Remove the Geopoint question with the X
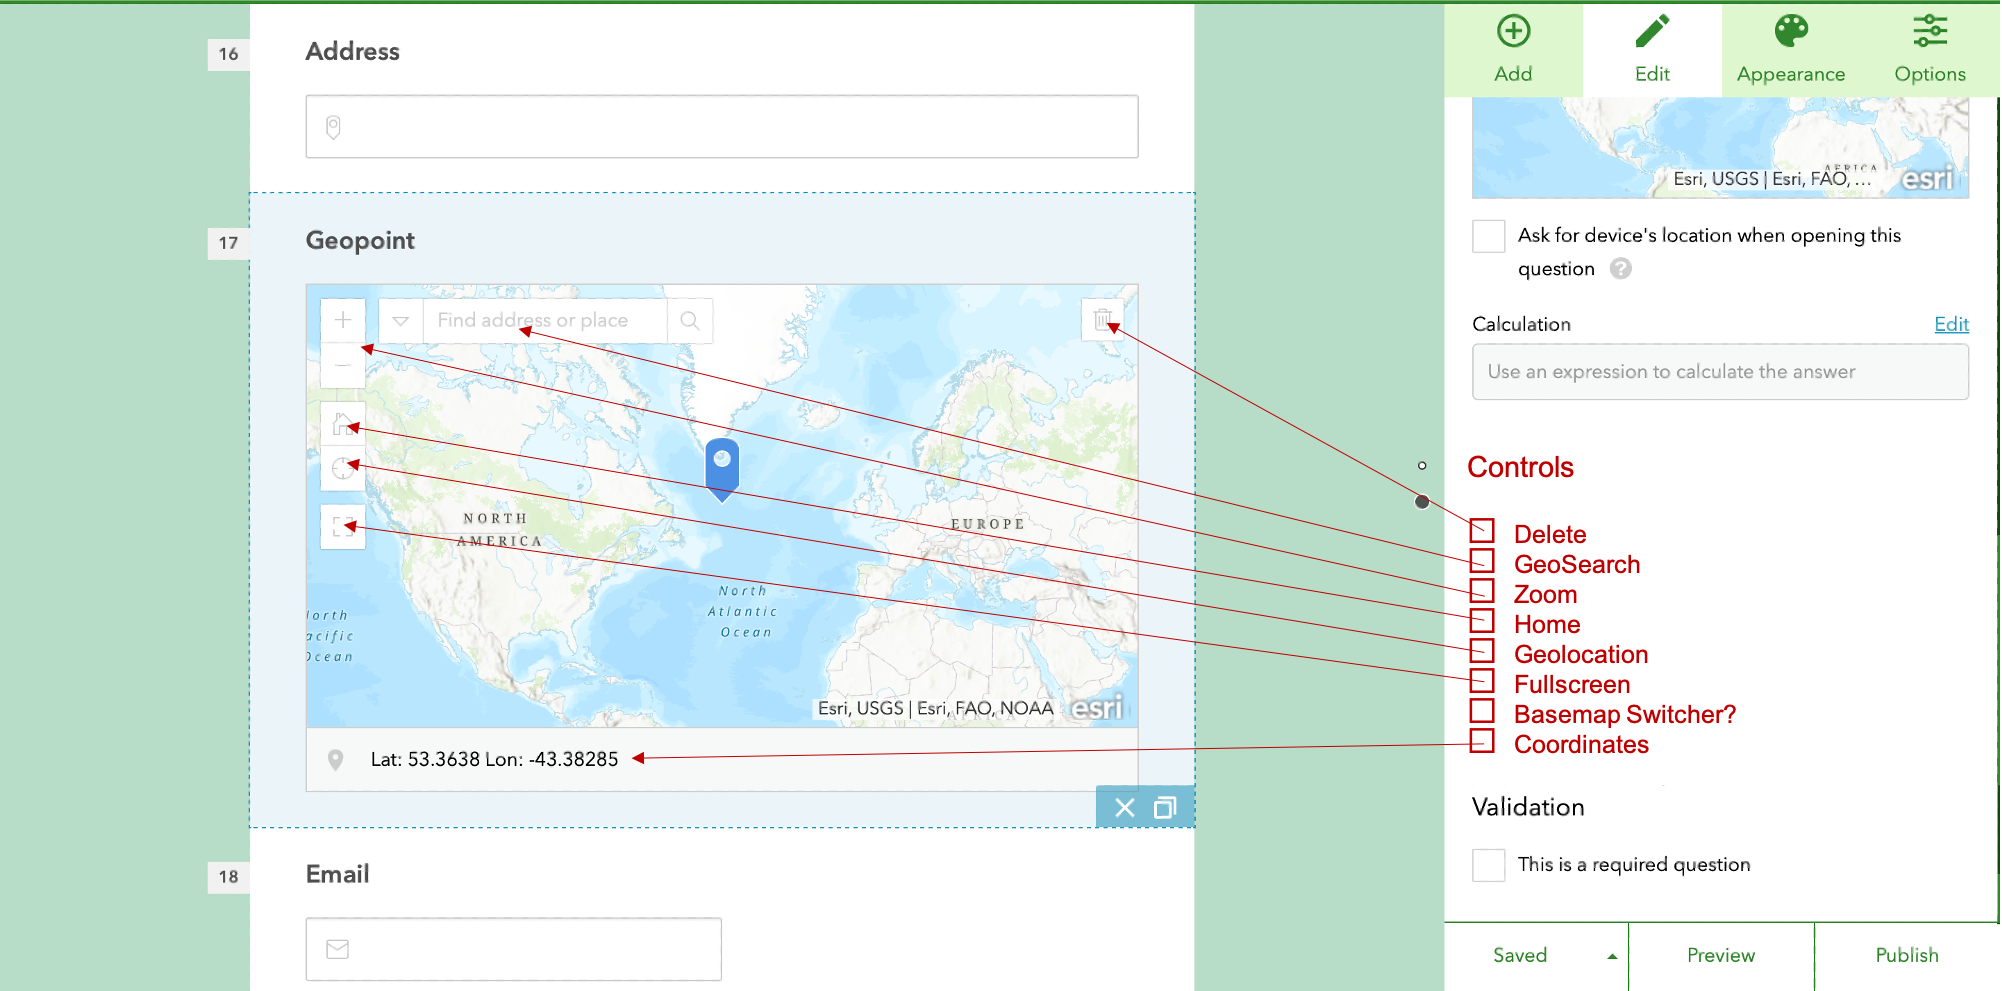This screenshot has width=2002, height=991. point(1125,806)
